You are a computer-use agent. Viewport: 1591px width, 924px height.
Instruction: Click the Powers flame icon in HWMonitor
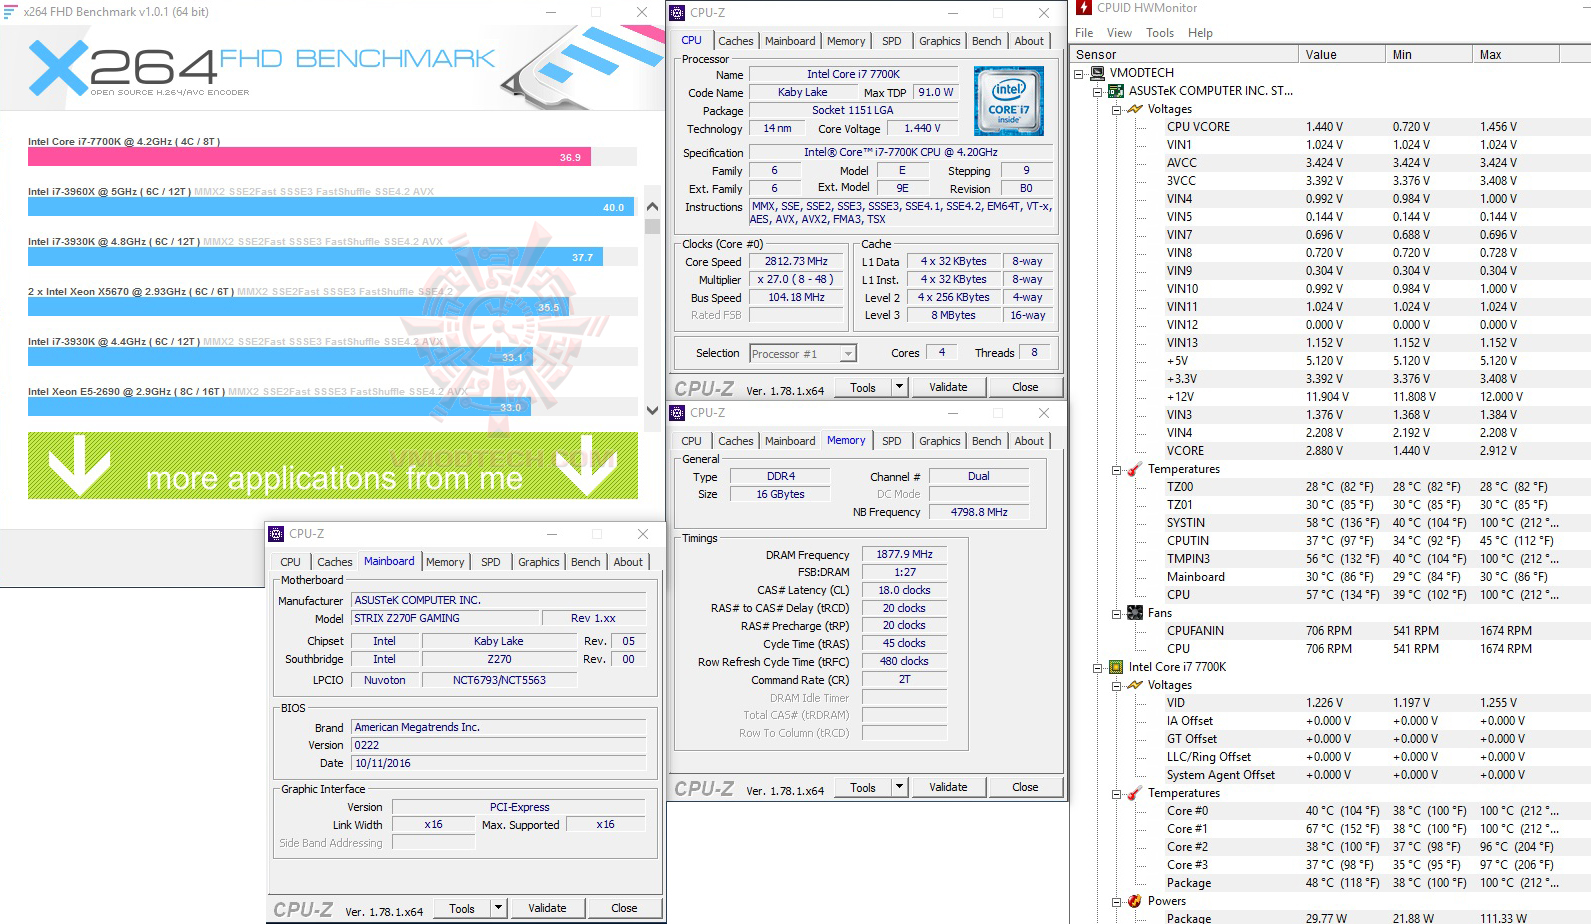1134,901
